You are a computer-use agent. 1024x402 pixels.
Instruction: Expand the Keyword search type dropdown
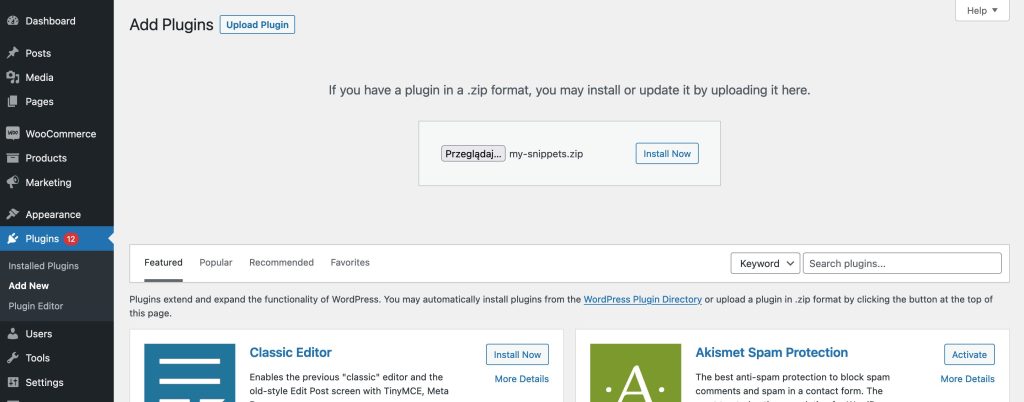[x=765, y=263]
